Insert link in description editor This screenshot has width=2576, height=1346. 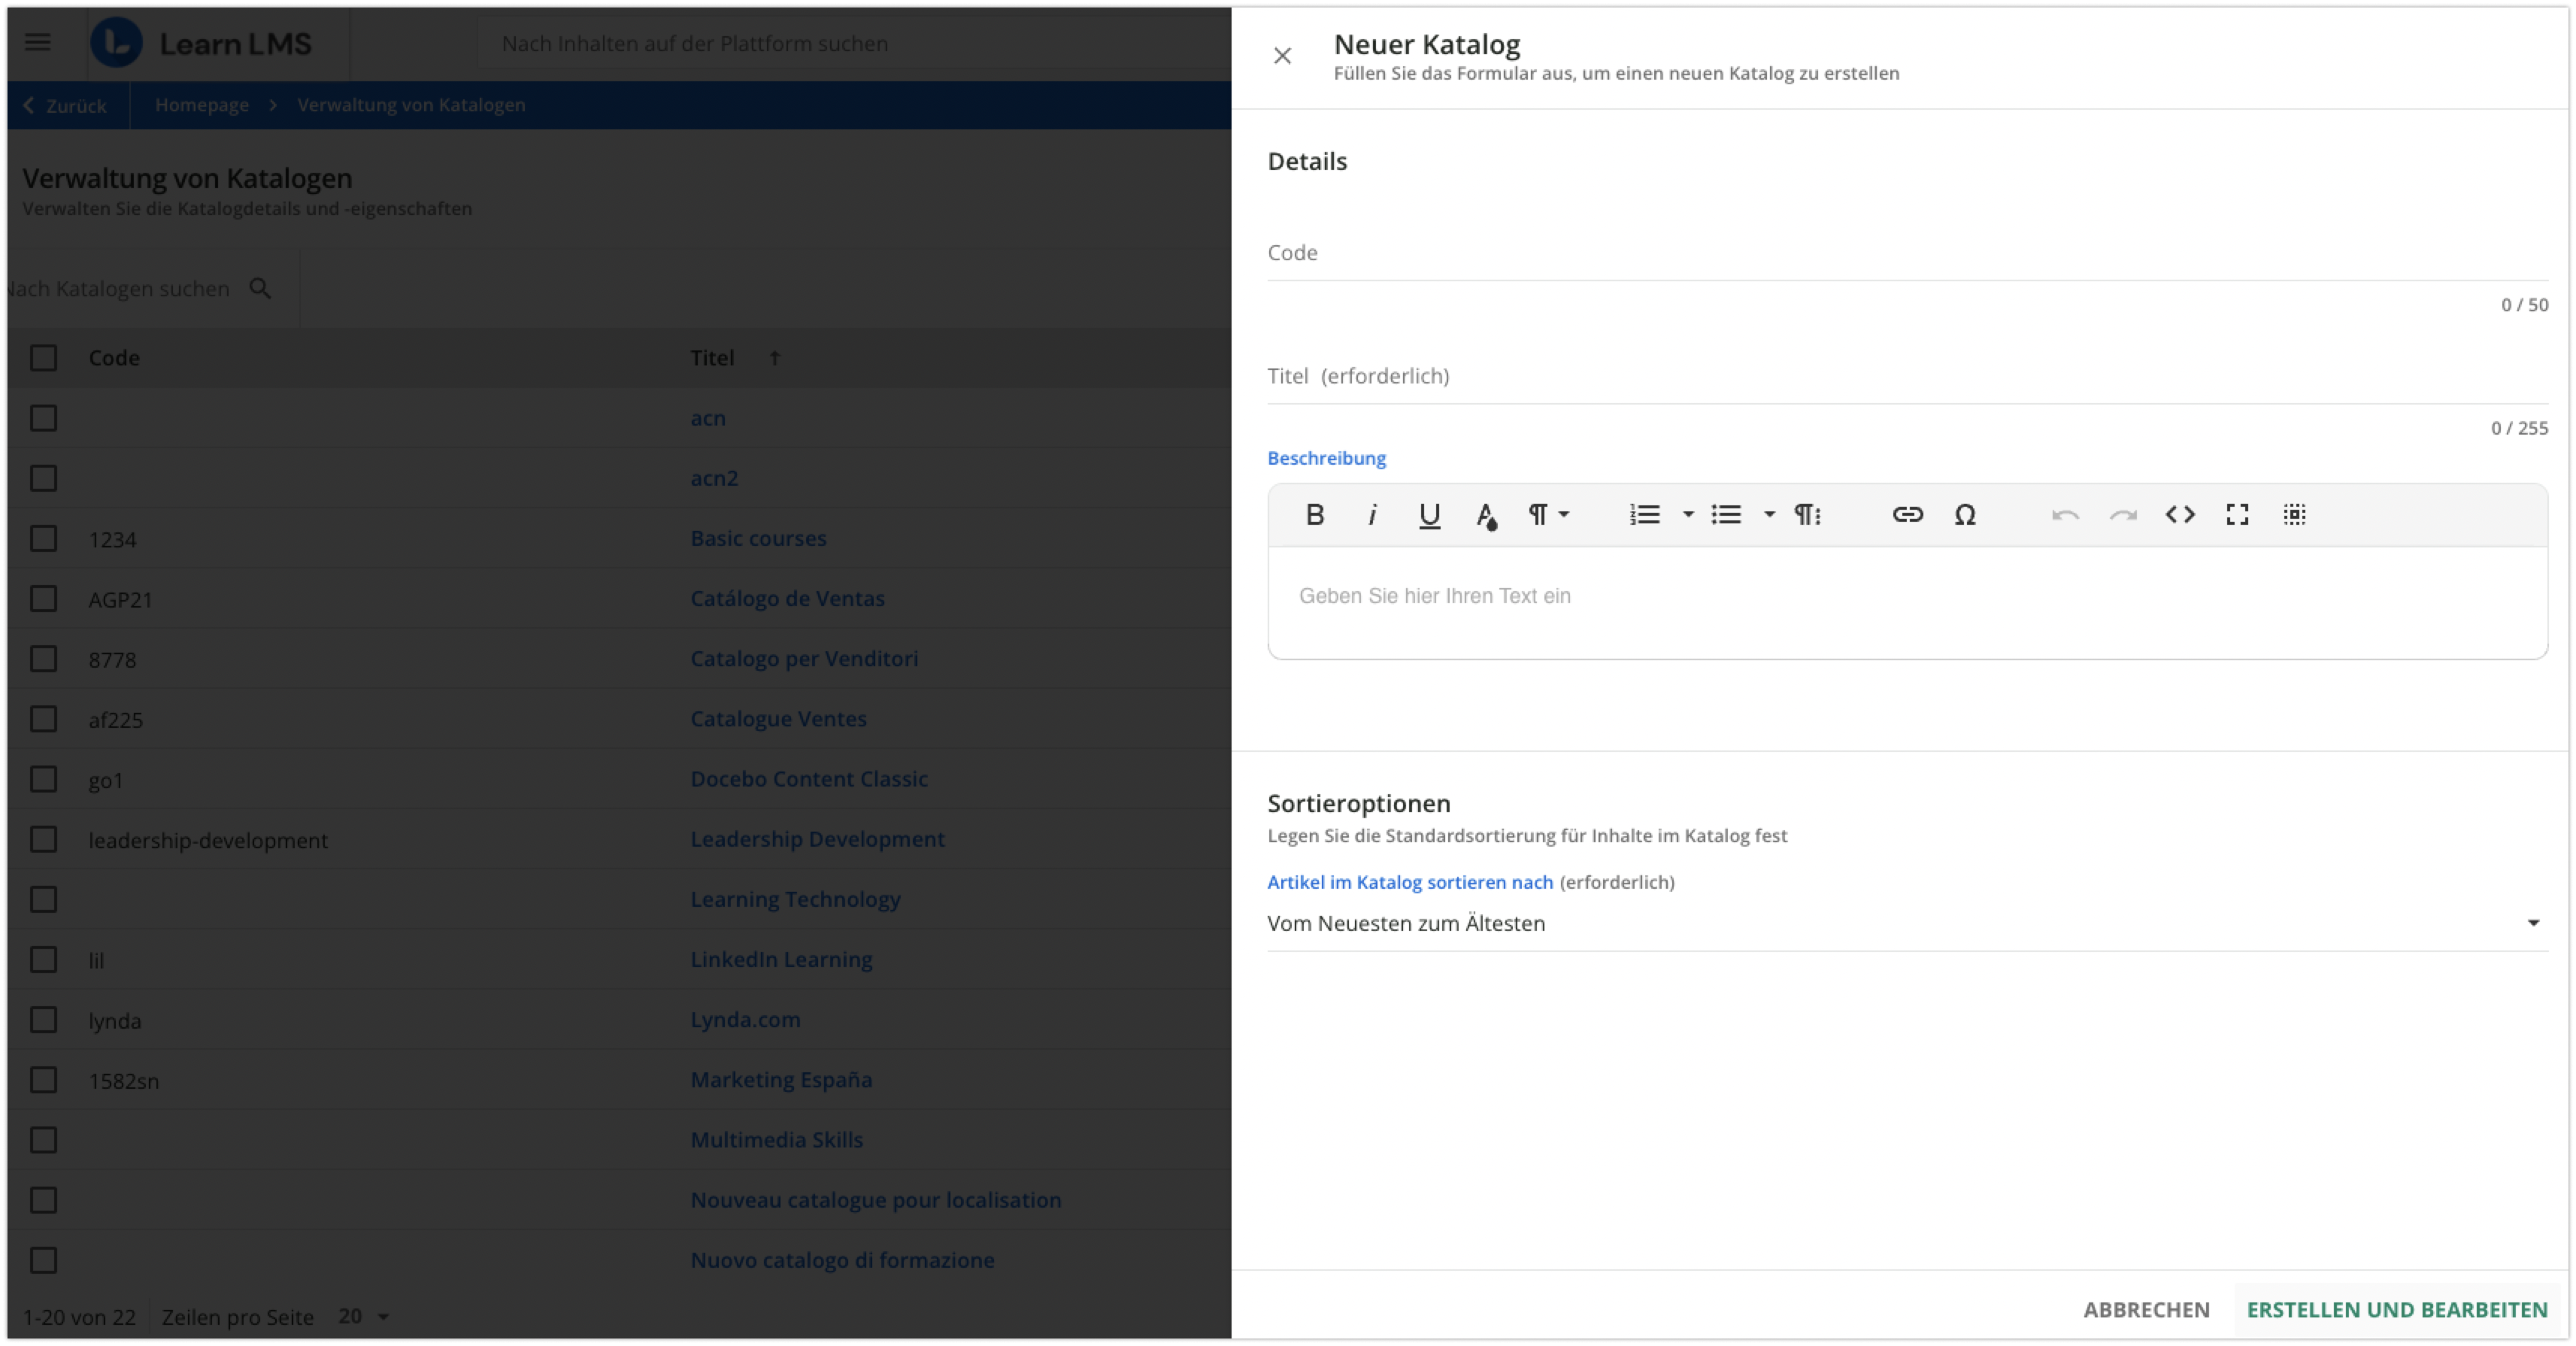tap(1907, 514)
